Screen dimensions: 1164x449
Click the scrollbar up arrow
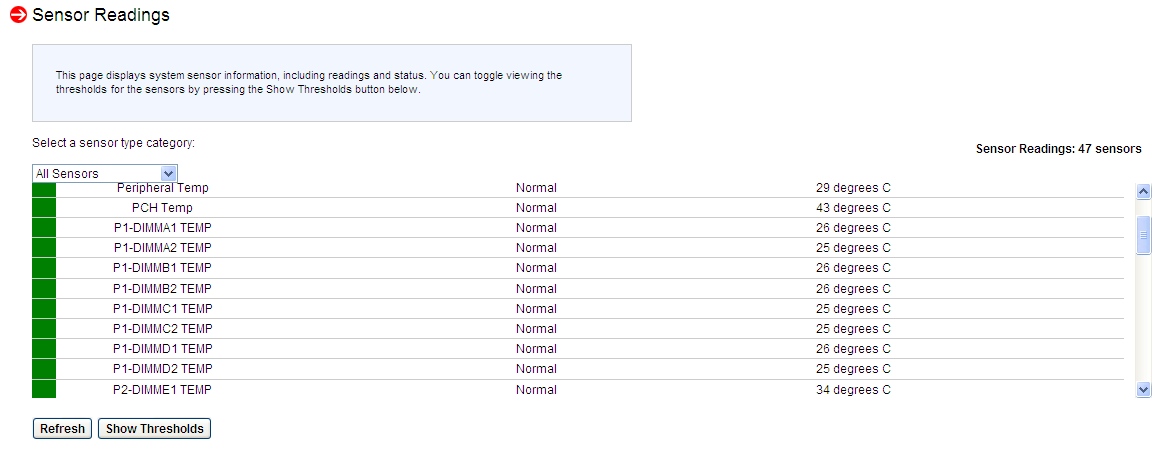[1144, 191]
